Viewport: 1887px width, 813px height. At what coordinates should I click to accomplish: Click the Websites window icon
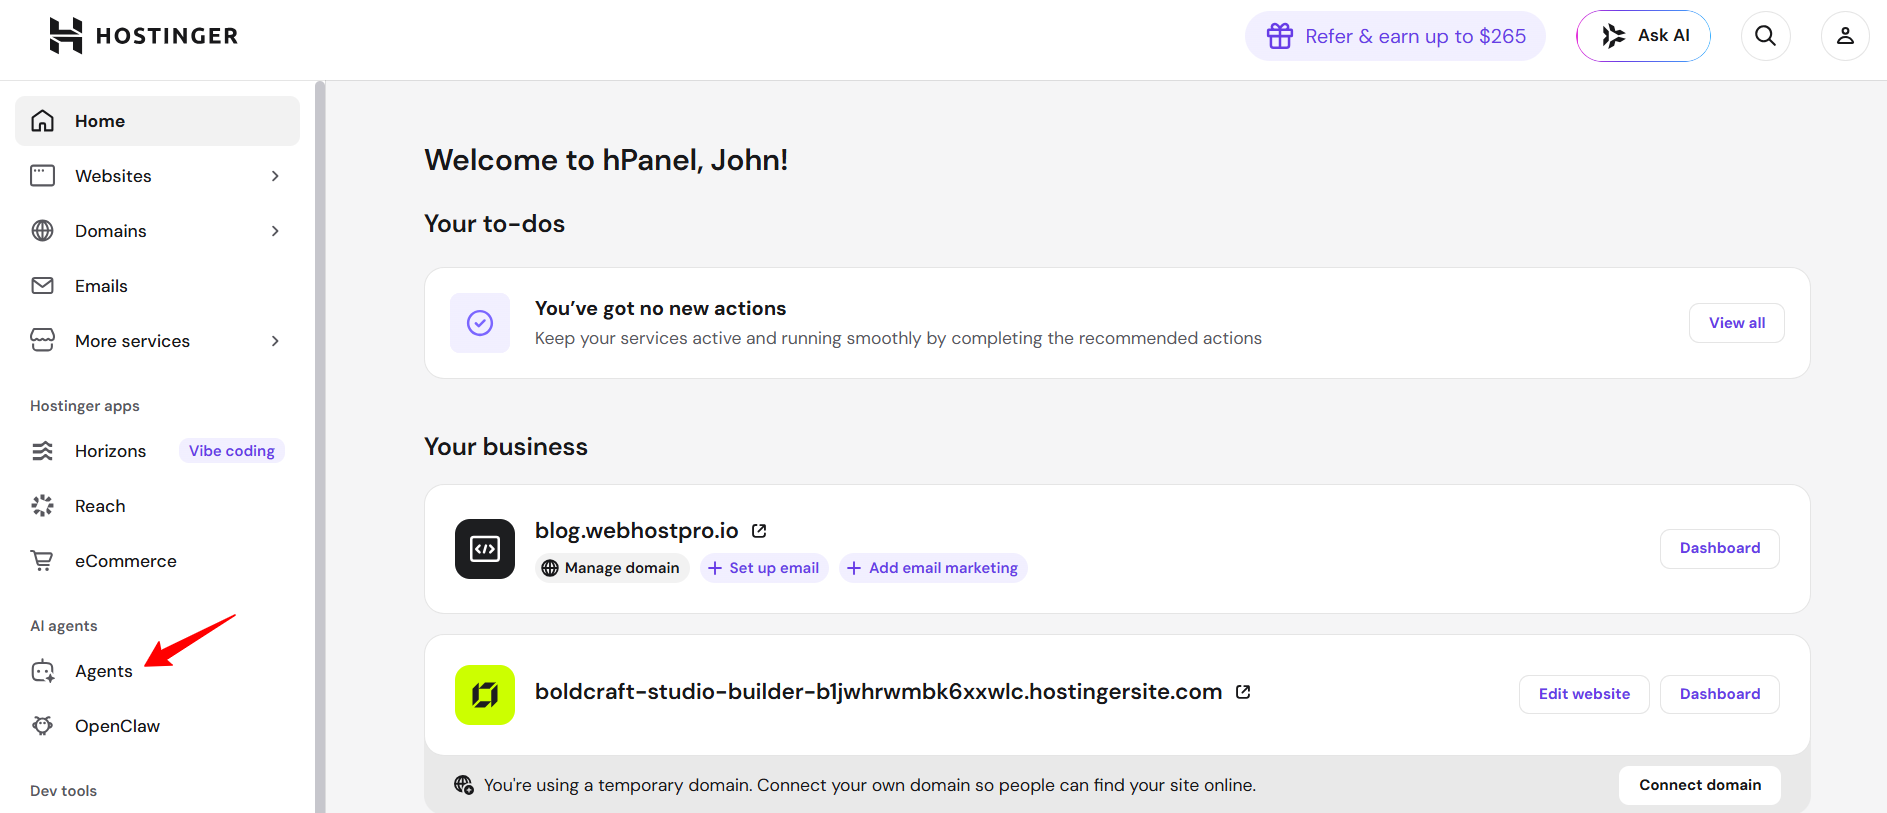pyautogui.click(x=43, y=176)
